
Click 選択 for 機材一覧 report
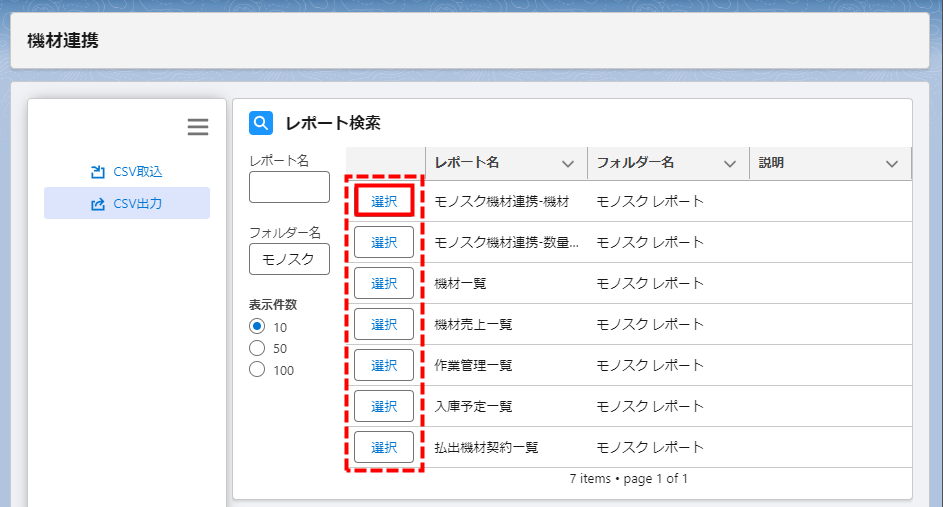pyautogui.click(x=384, y=283)
